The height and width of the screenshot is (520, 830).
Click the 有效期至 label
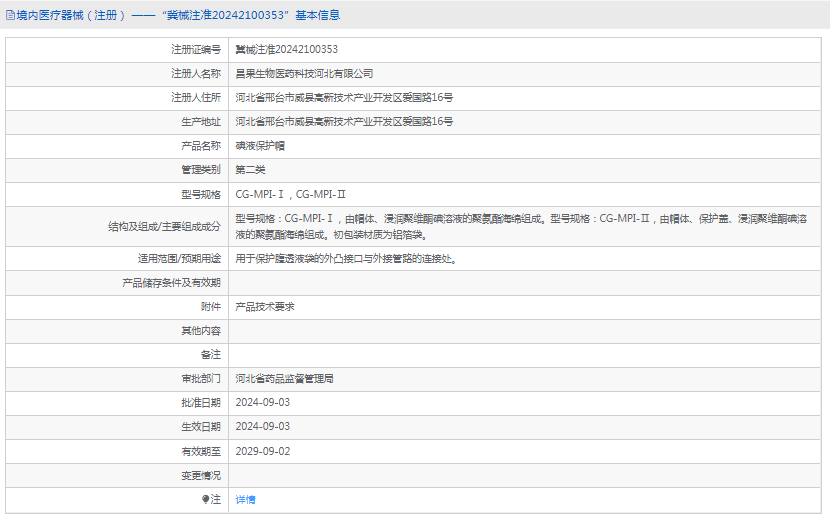[201, 451]
